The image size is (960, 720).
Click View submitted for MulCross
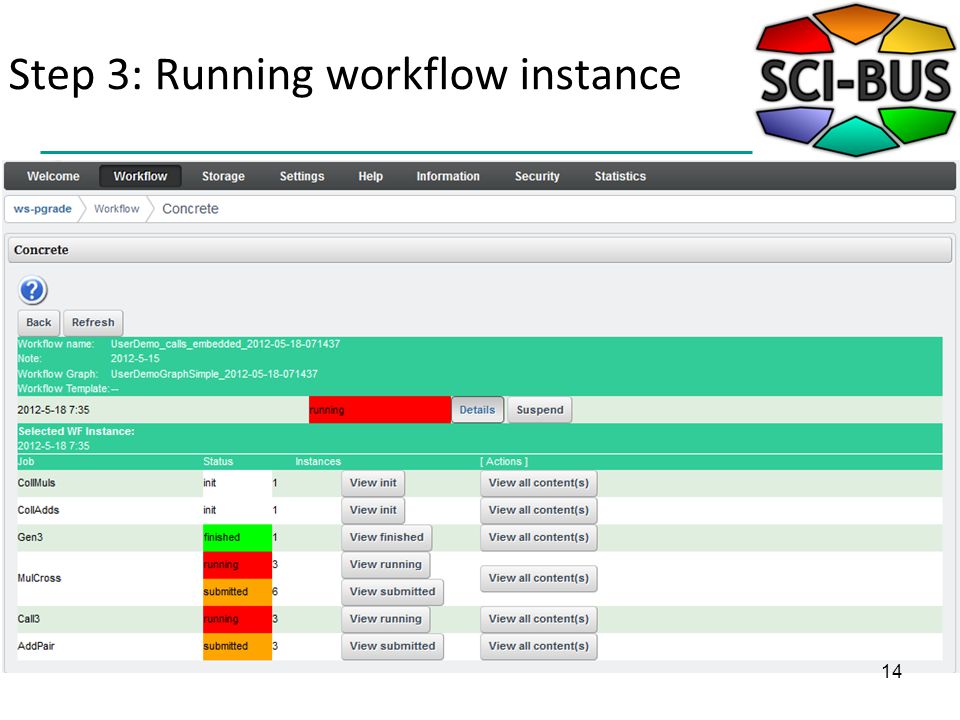click(x=392, y=592)
